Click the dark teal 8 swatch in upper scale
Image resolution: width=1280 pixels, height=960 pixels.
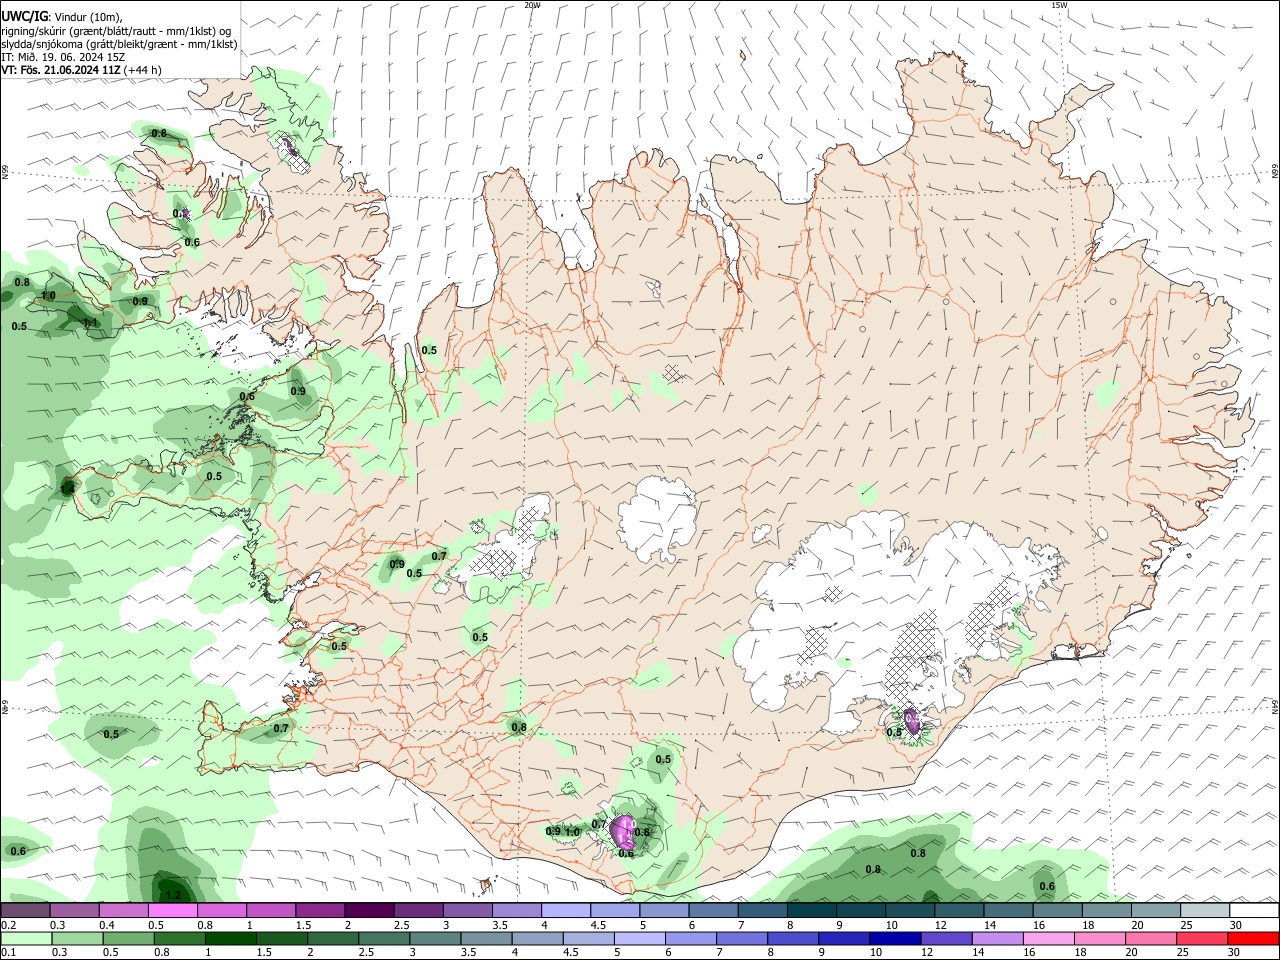click(x=812, y=911)
